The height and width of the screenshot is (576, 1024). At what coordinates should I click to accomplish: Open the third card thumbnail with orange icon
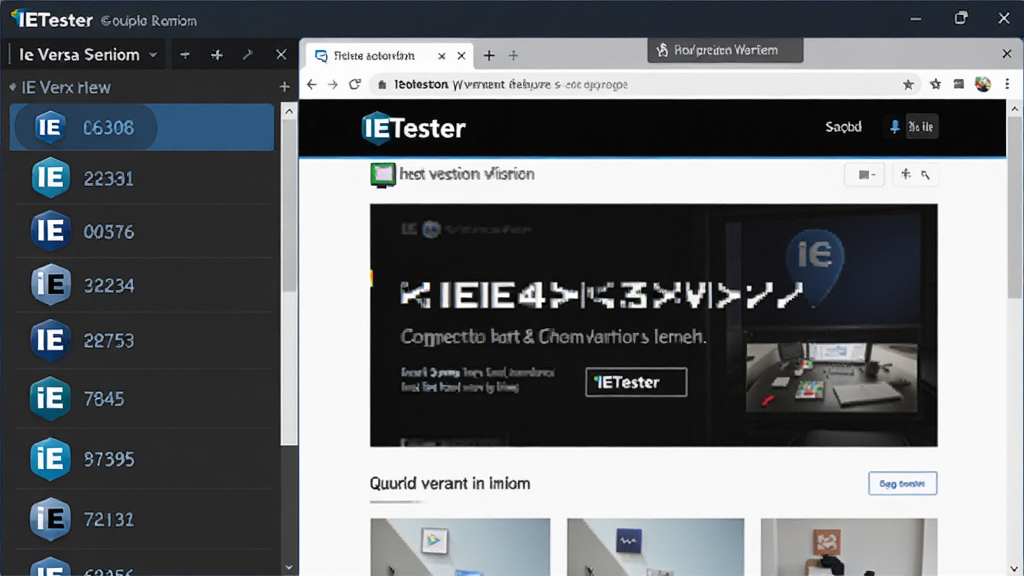coord(849,547)
